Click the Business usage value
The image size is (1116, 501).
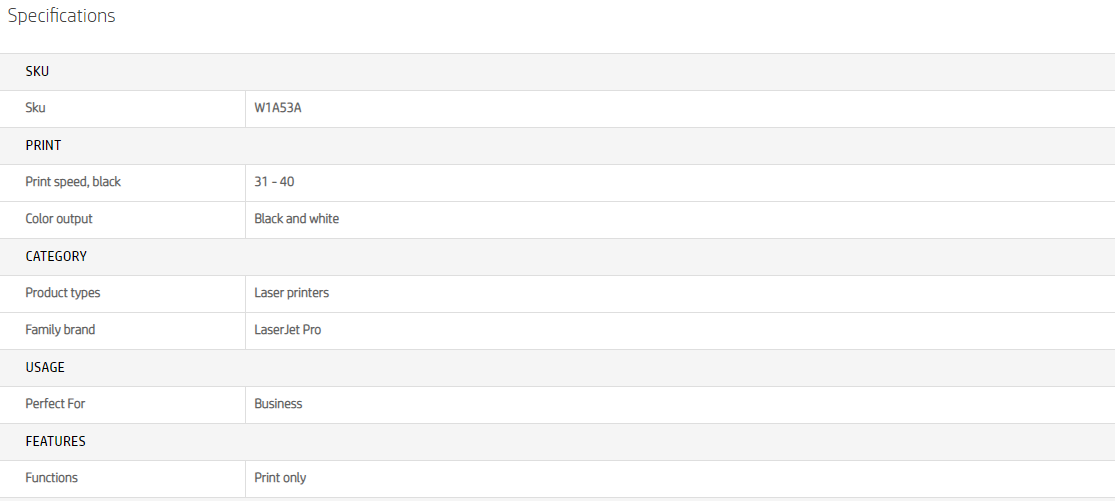[x=278, y=404]
